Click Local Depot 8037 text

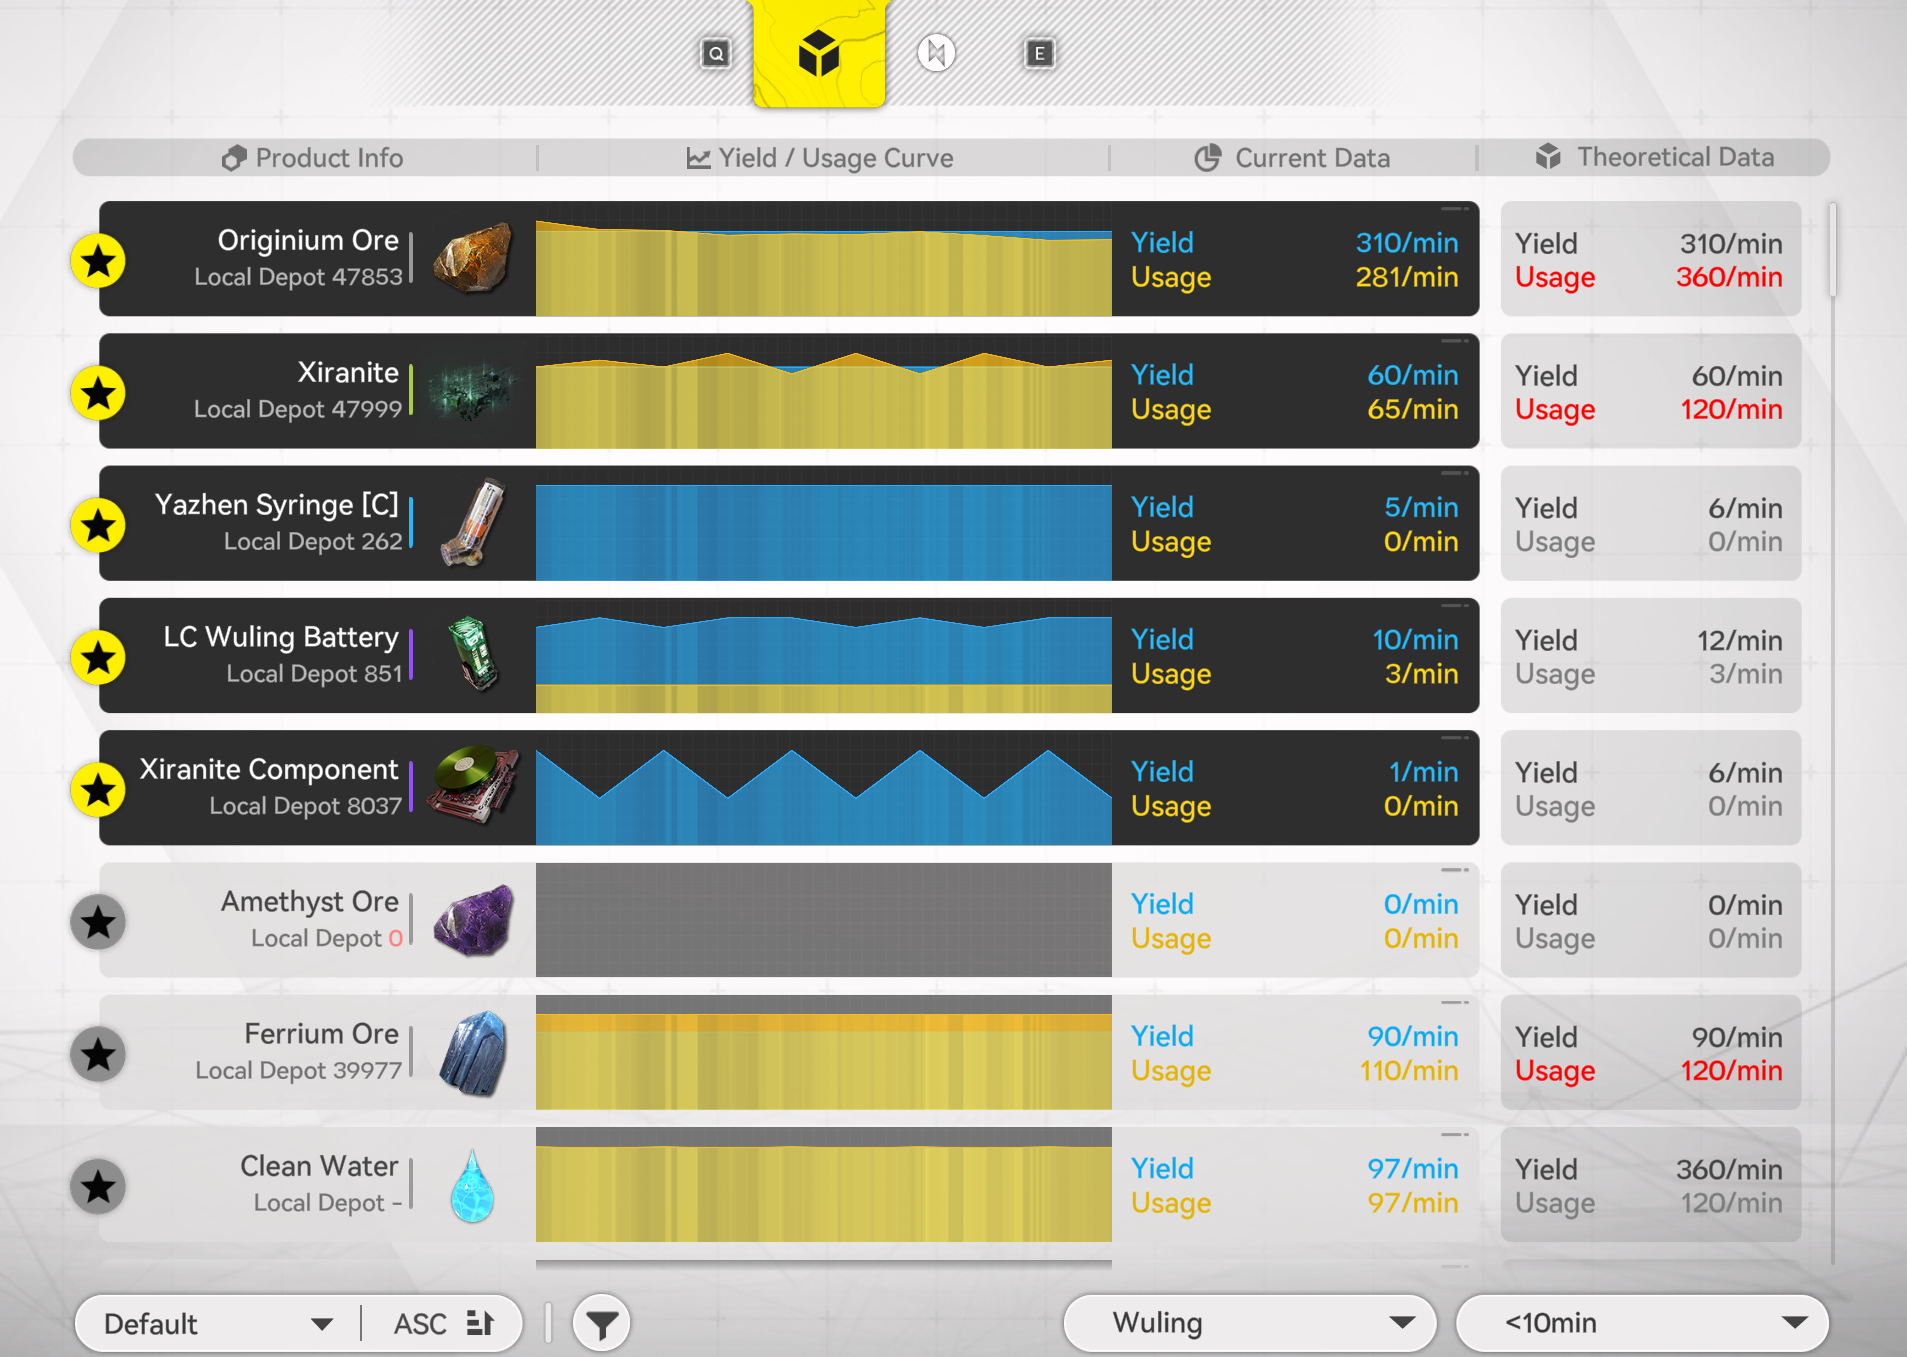pos(305,806)
